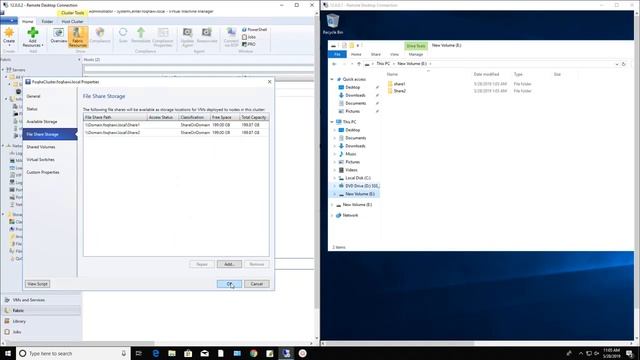Click the Chrome icon on taskbar
The height and width of the screenshot is (360, 640).
pos(253,353)
